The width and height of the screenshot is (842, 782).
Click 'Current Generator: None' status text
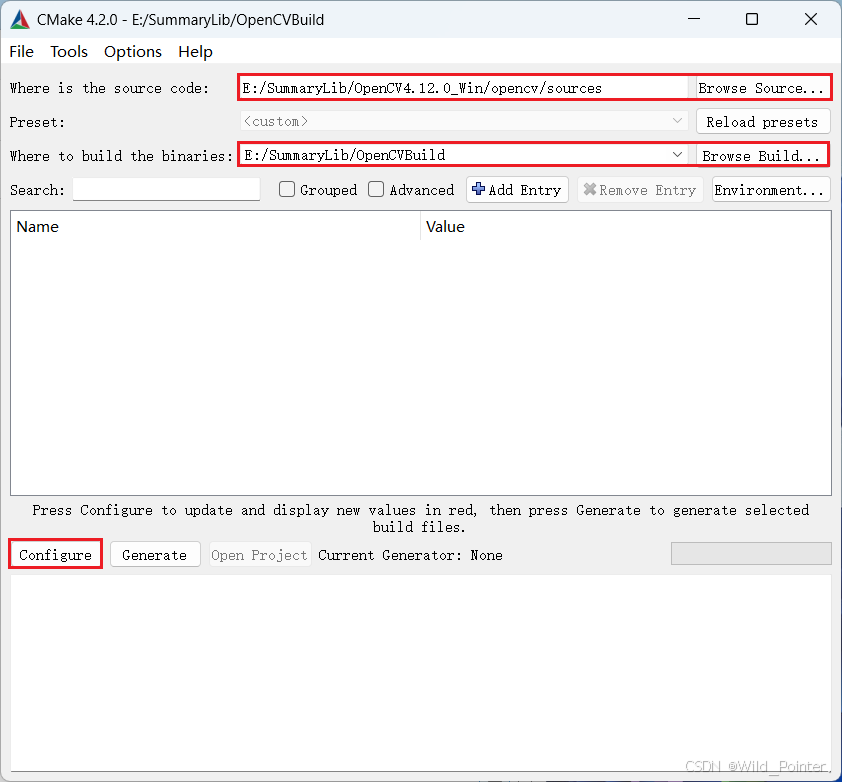pyautogui.click(x=410, y=555)
